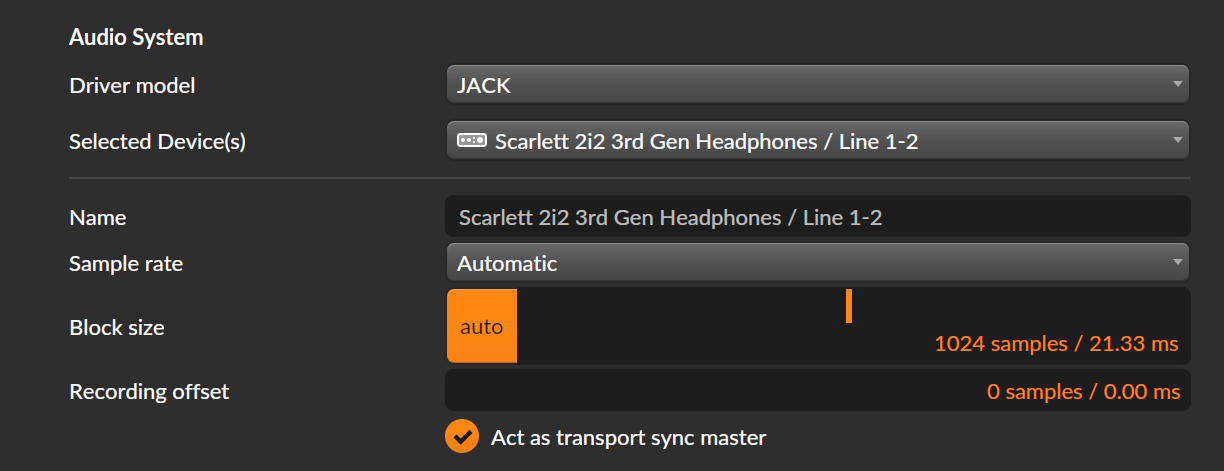The width and height of the screenshot is (1224, 471).
Task: Click the Driver model dropdown arrow
Action: pyautogui.click(x=1177, y=85)
